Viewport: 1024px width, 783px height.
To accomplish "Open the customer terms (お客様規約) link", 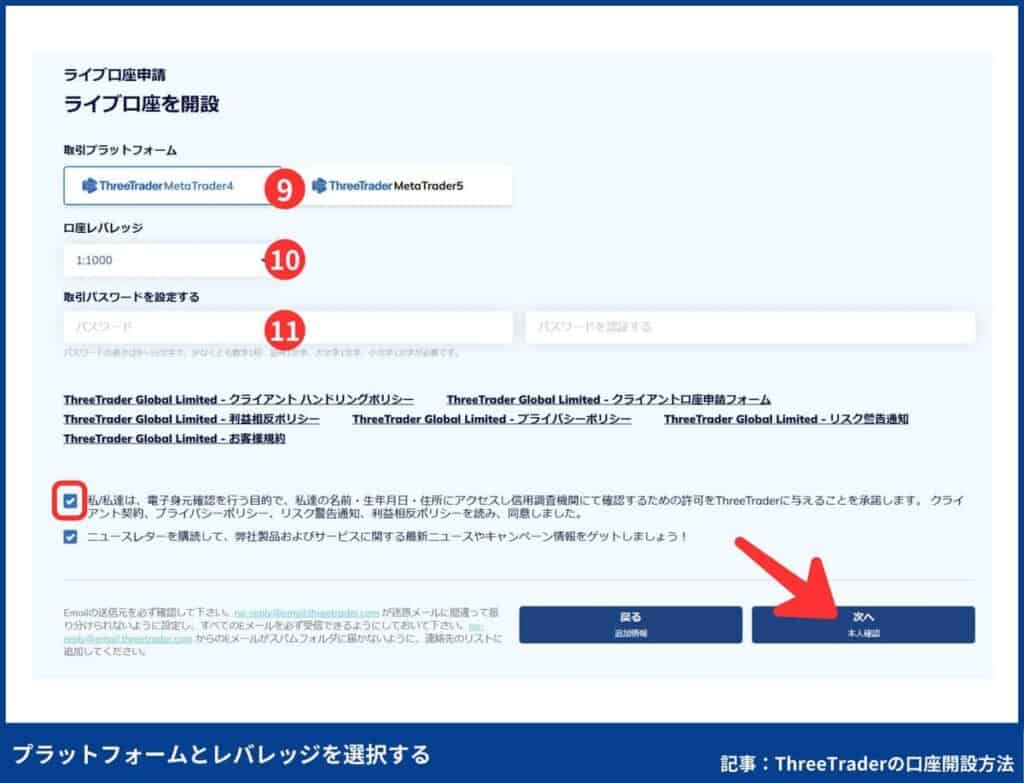I will pyautogui.click(x=174, y=439).
